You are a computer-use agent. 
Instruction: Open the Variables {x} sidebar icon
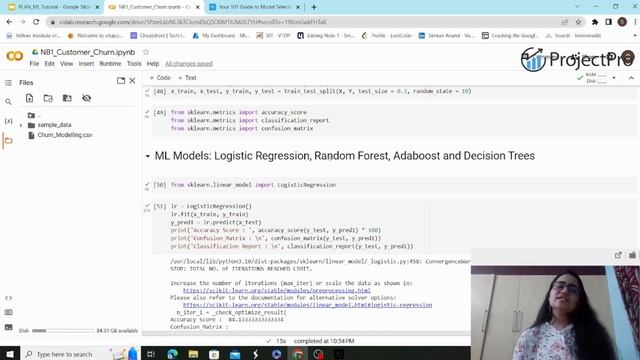point(8,121)
